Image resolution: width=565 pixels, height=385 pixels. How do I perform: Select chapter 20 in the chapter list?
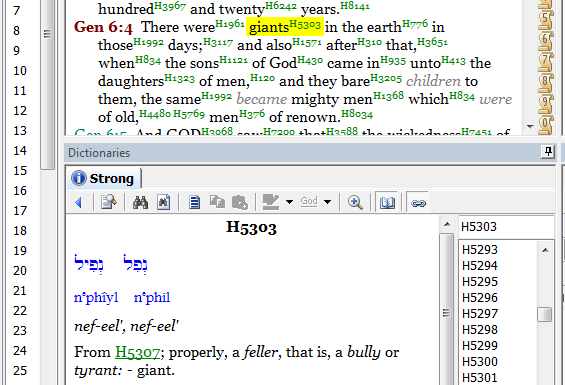(x=20, y=271)
